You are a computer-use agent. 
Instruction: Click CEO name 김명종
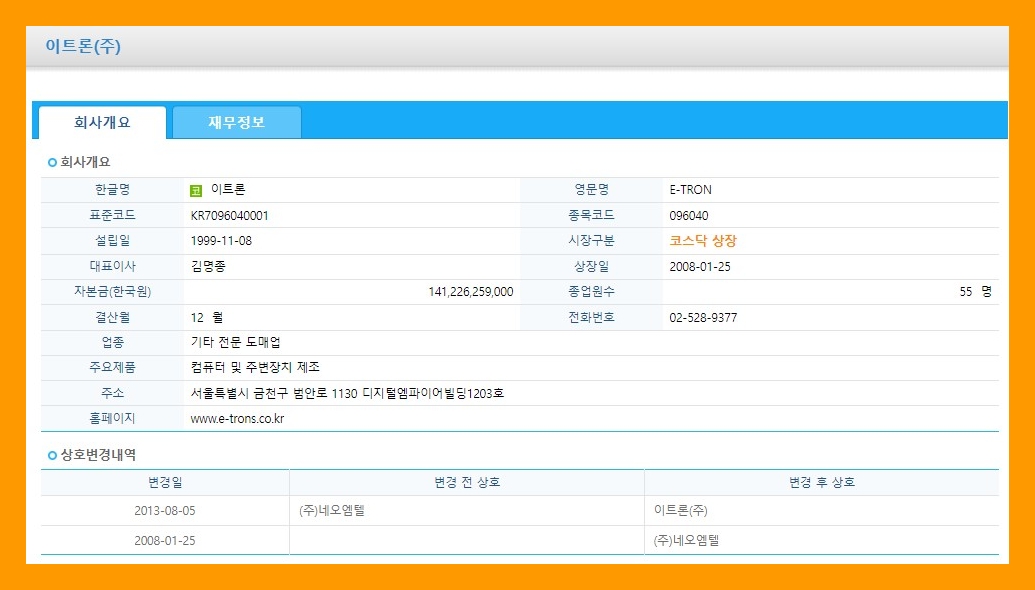click(x=208, y=266)
